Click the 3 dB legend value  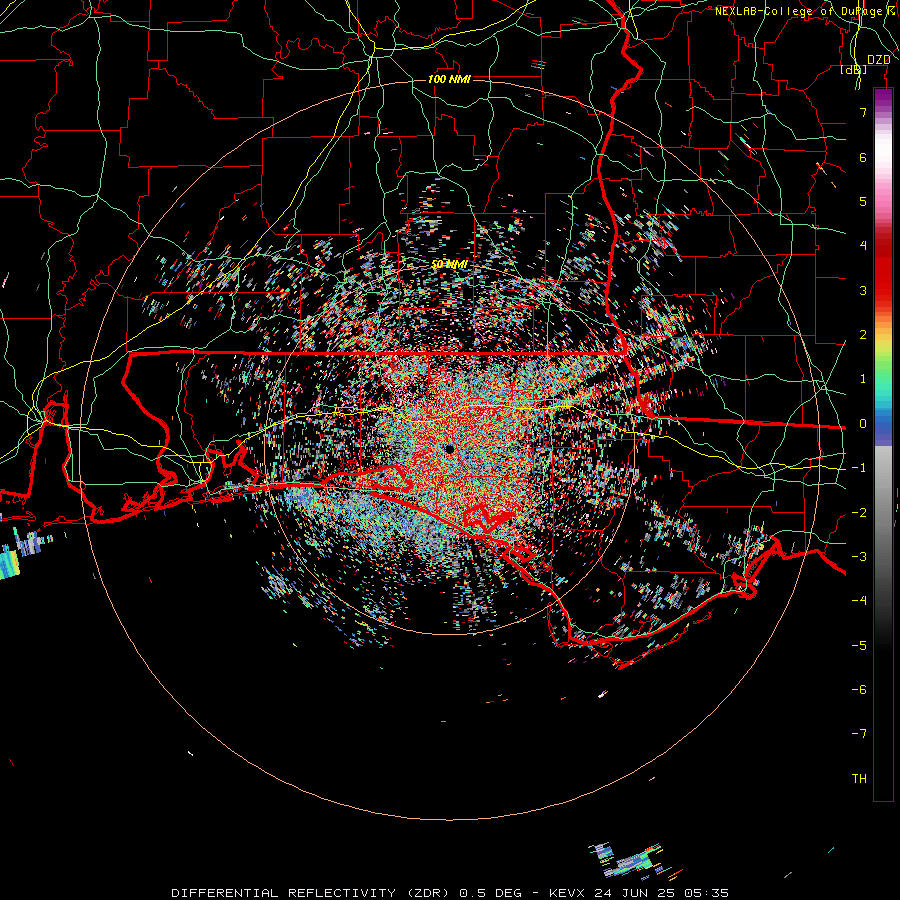point(863,290)
